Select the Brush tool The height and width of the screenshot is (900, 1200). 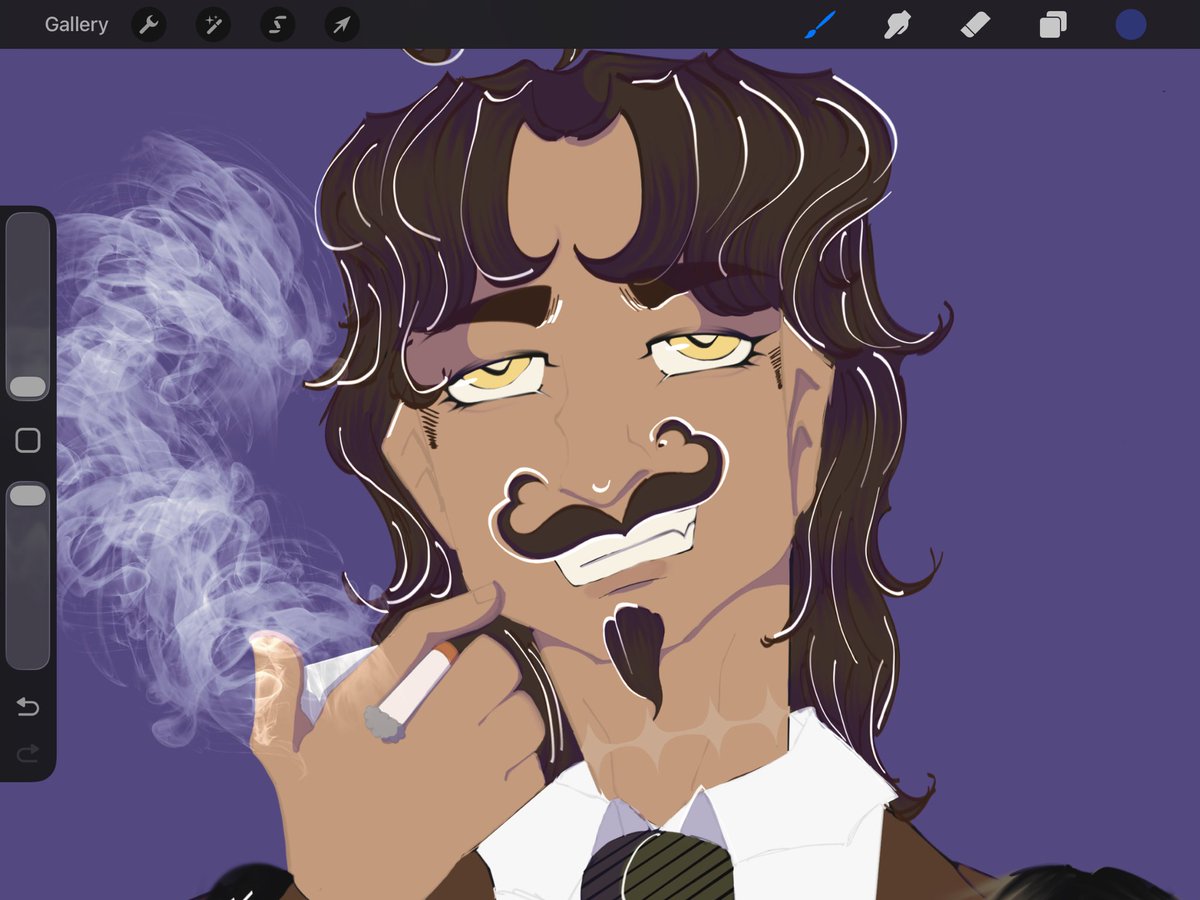820,24
